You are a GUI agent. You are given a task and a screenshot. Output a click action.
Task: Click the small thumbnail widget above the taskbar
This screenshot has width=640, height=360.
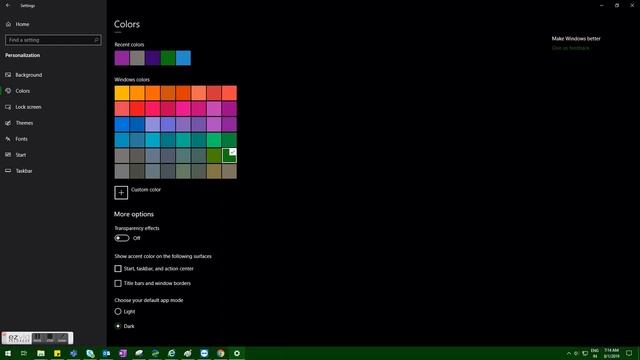[37, 338]
